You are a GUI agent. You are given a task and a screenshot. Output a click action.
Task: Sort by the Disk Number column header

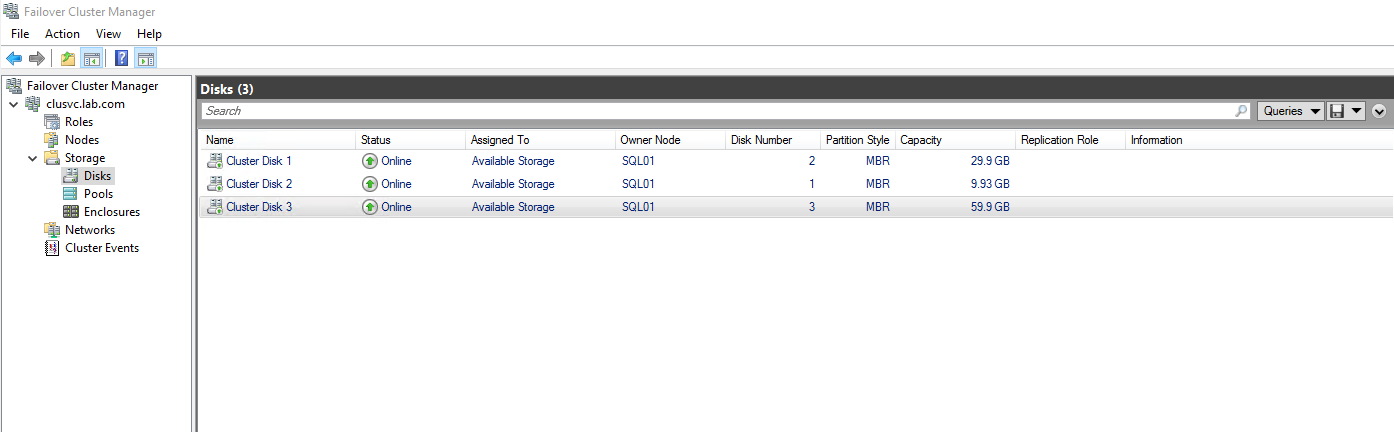772,140
